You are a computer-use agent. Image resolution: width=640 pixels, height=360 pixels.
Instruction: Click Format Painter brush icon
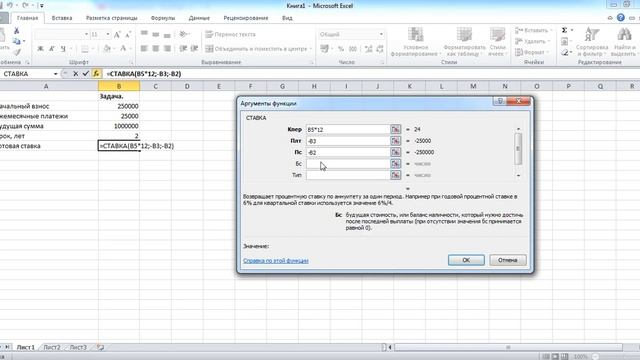point(17,52)
